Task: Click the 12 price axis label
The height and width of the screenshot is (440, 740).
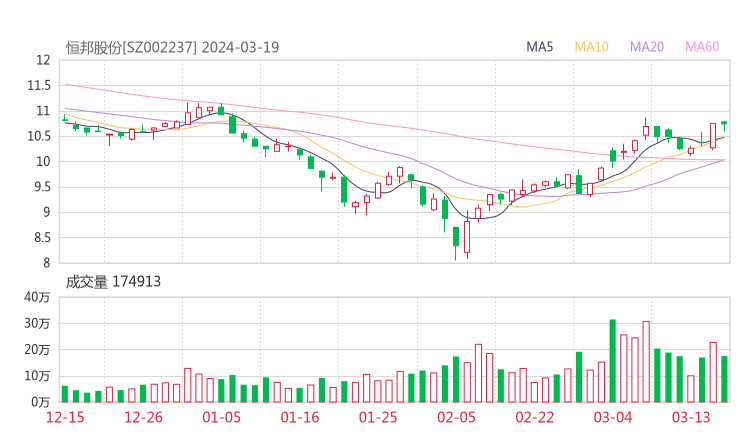Action: tap(43, 60)
